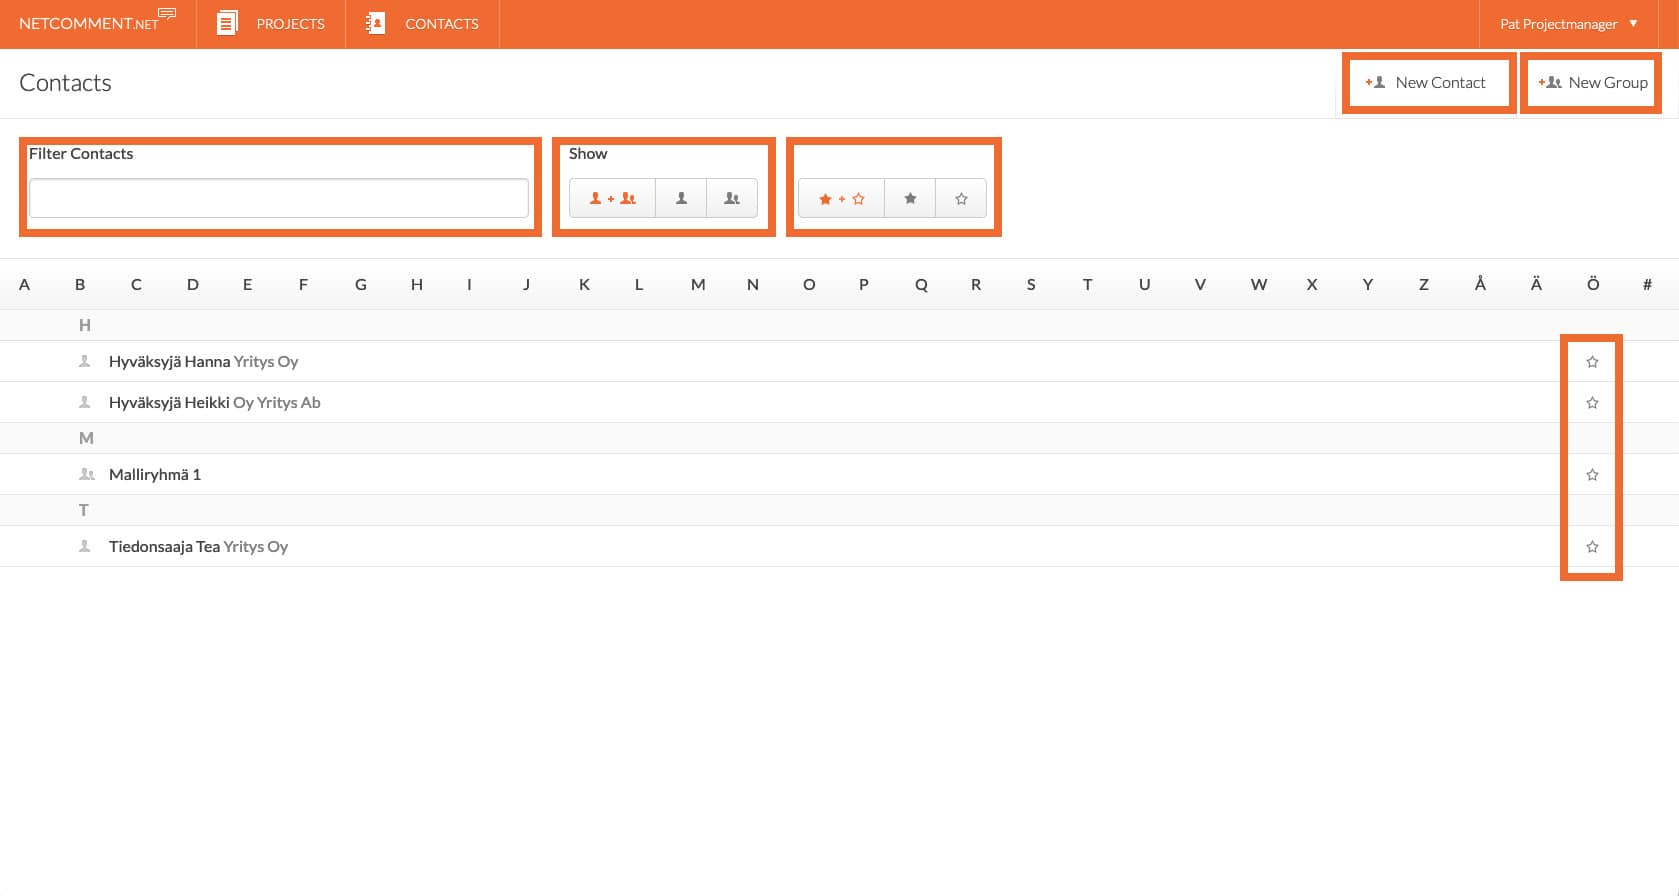The width and height of the screenshot is (1679, 896).
Task: Show starred and unstarred contacts
Action: pyautogui.click(x=841, y=198)
